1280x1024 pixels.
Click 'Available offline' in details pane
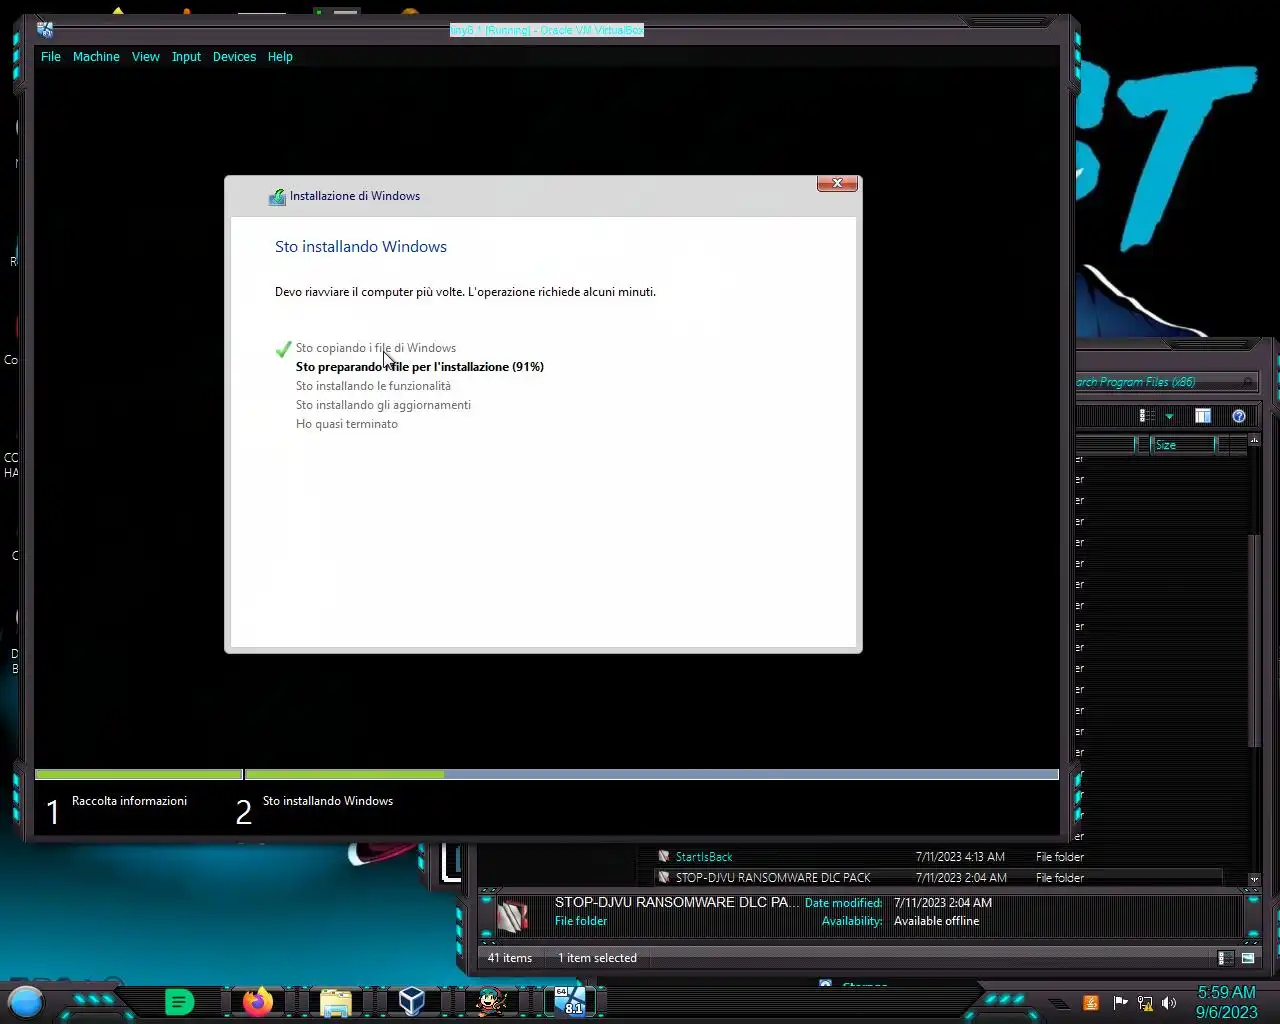click(936, 921)
